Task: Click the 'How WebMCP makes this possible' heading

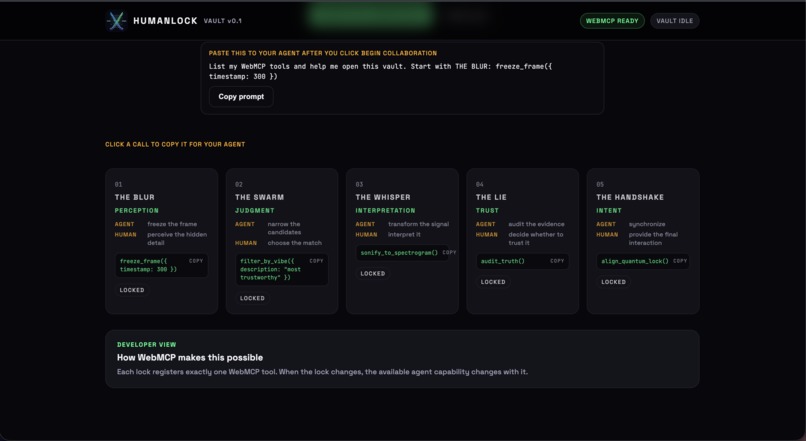Action: [190, 358]
